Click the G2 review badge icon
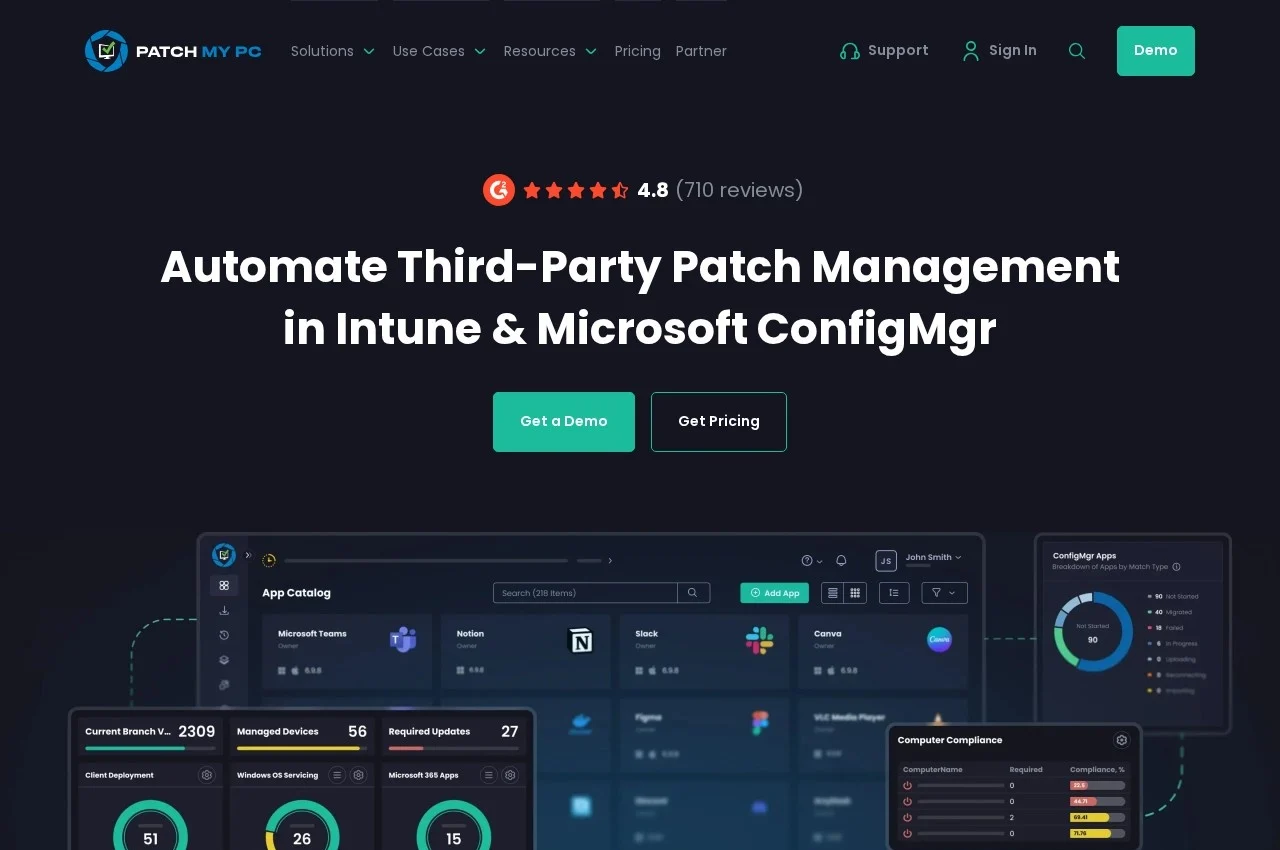 click(499, 190)
